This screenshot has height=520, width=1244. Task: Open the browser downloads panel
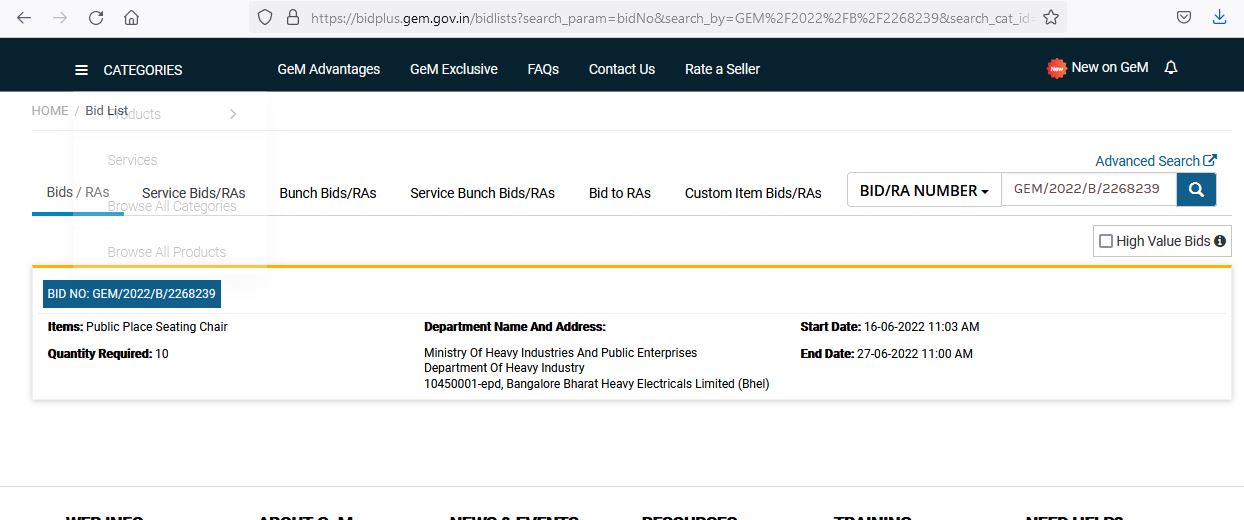click(x=1219, y=17)
